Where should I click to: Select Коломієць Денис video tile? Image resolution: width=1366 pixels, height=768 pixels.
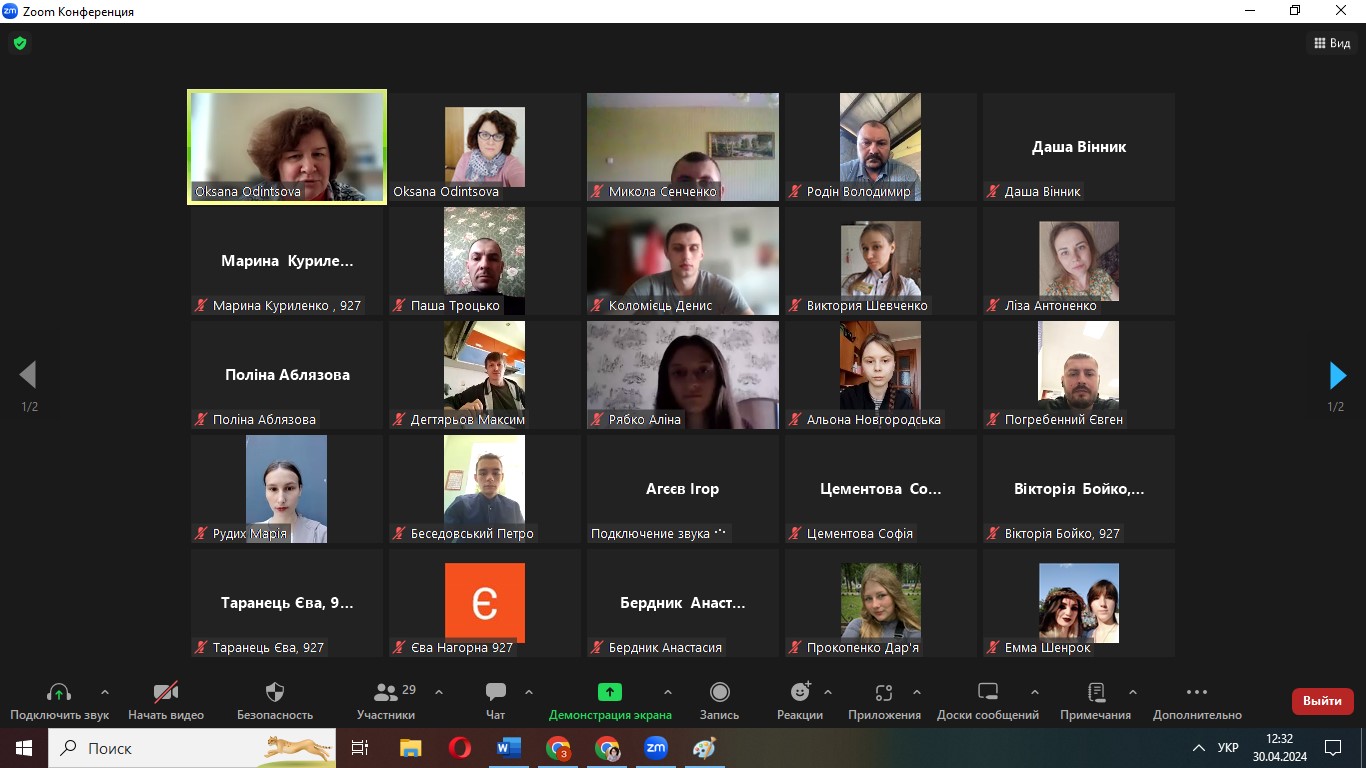point(683,261)
